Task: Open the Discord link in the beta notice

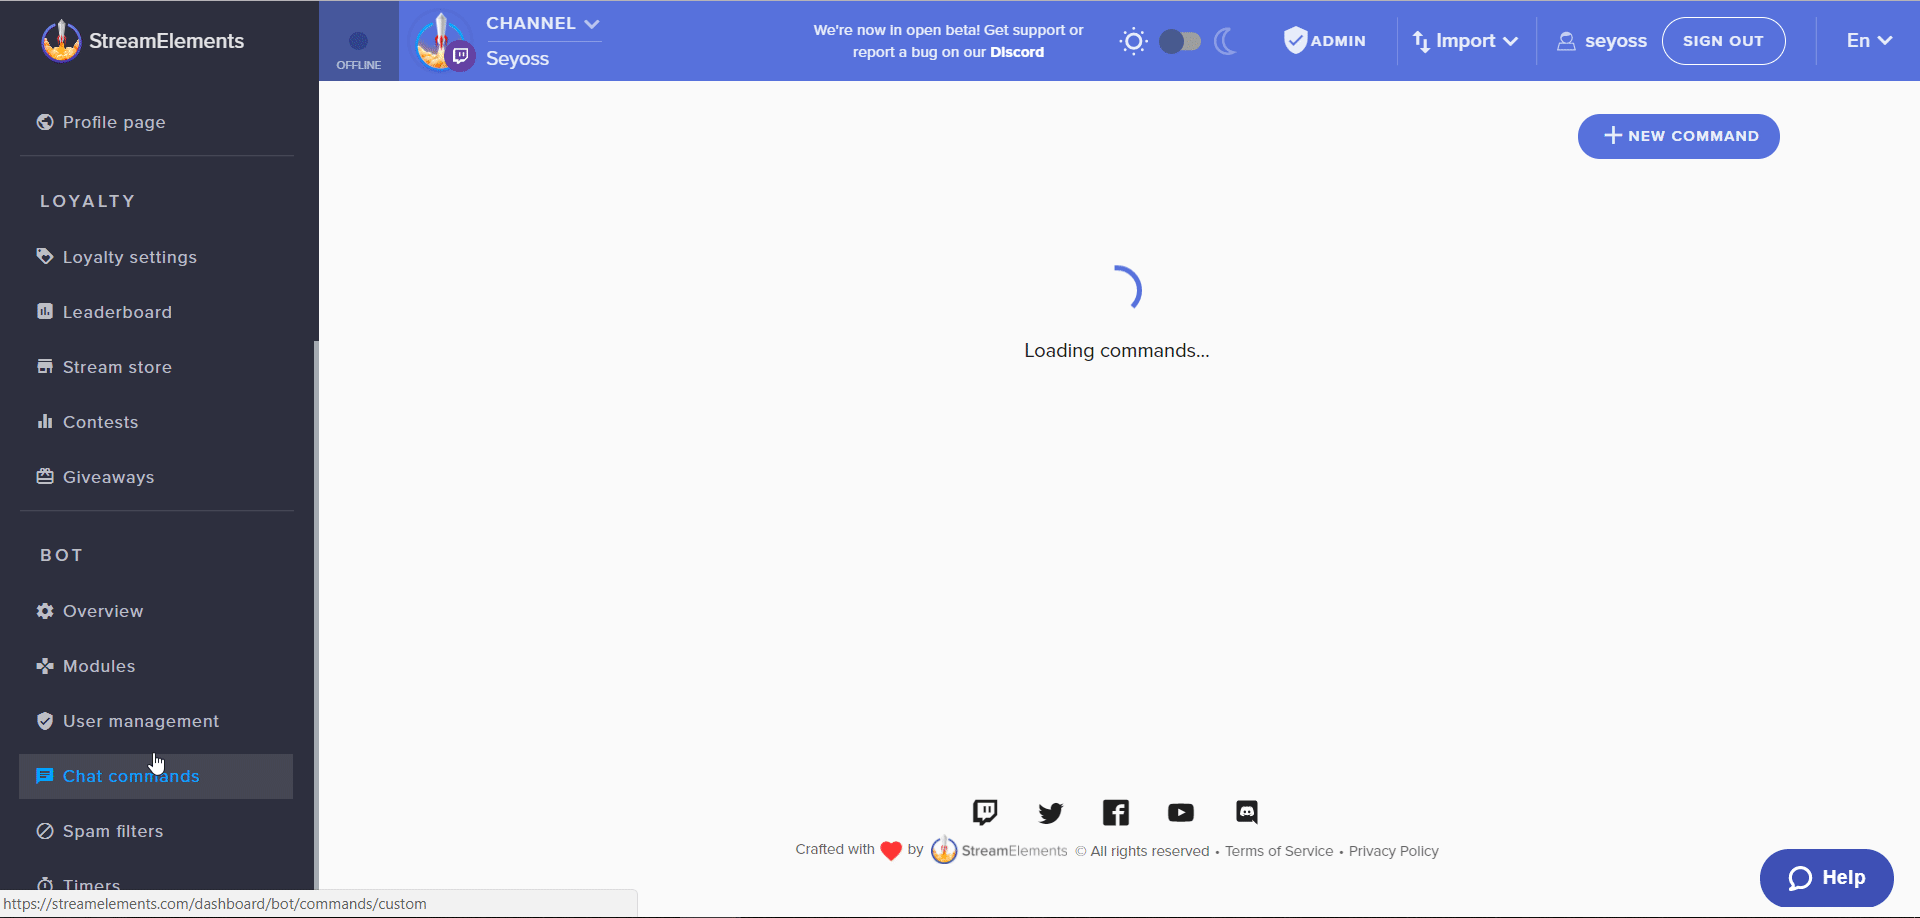Action: 1017,52
